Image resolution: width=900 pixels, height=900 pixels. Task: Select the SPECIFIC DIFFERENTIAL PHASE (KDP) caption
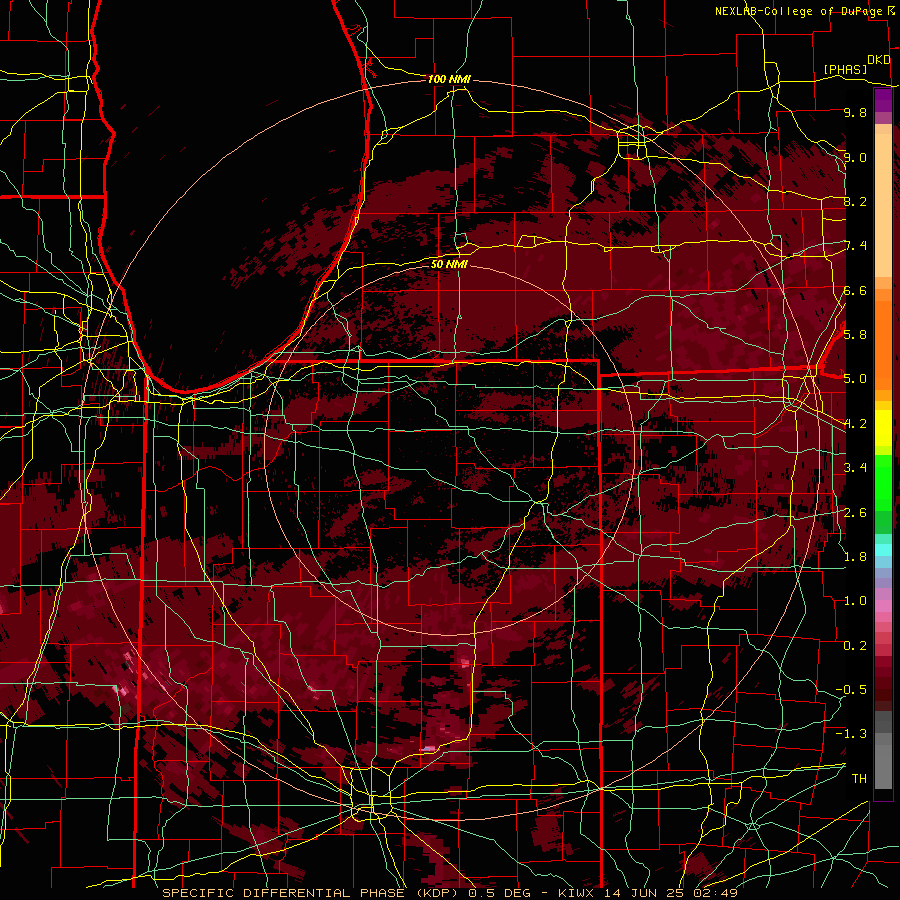click(x=312, y=893)
